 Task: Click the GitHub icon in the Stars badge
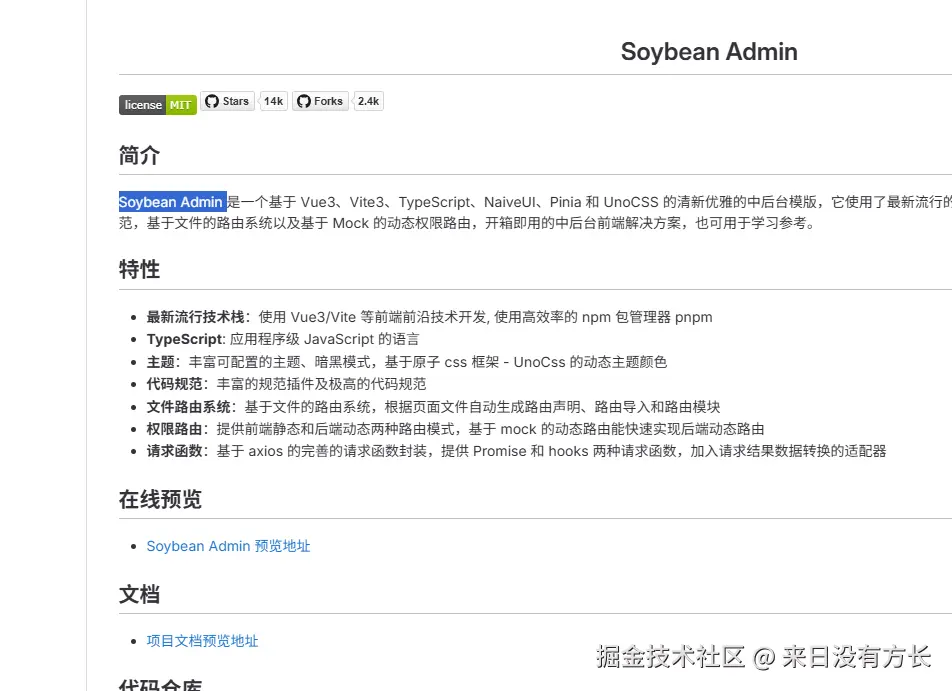pyautogui.click(x=211, y=101)
